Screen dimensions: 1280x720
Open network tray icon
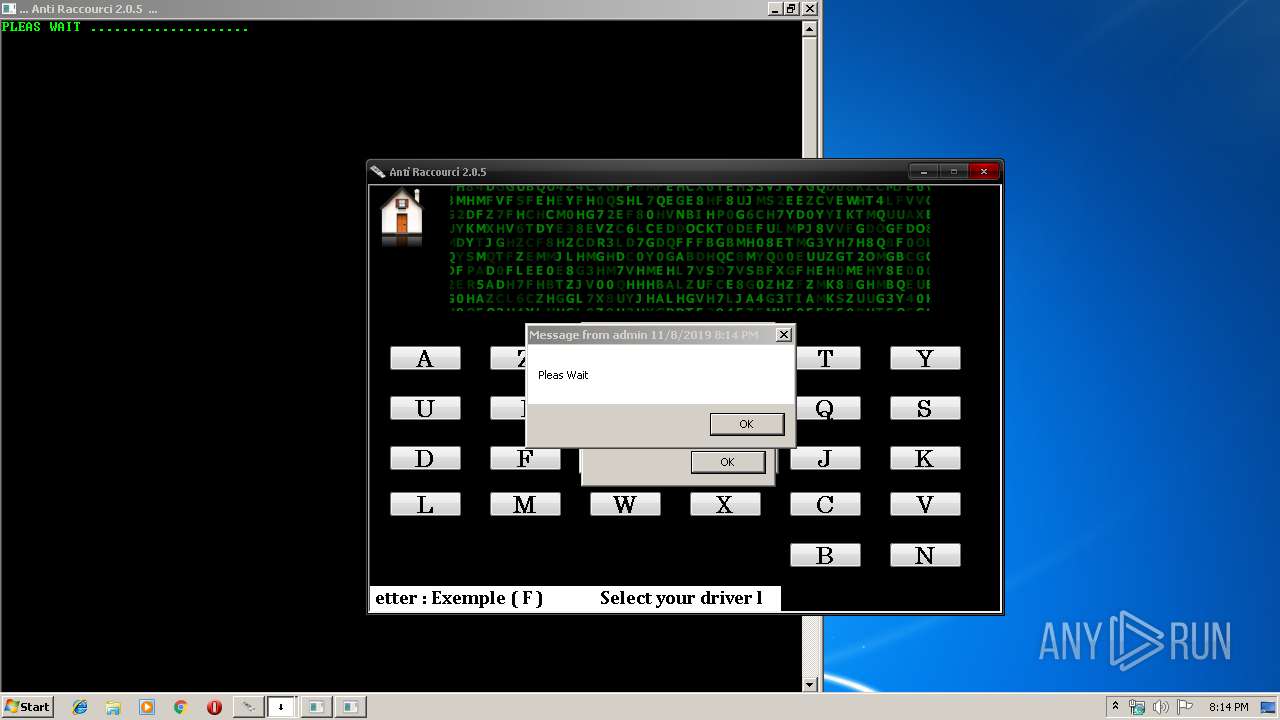pyautogui.click(x=1137, y=707)
